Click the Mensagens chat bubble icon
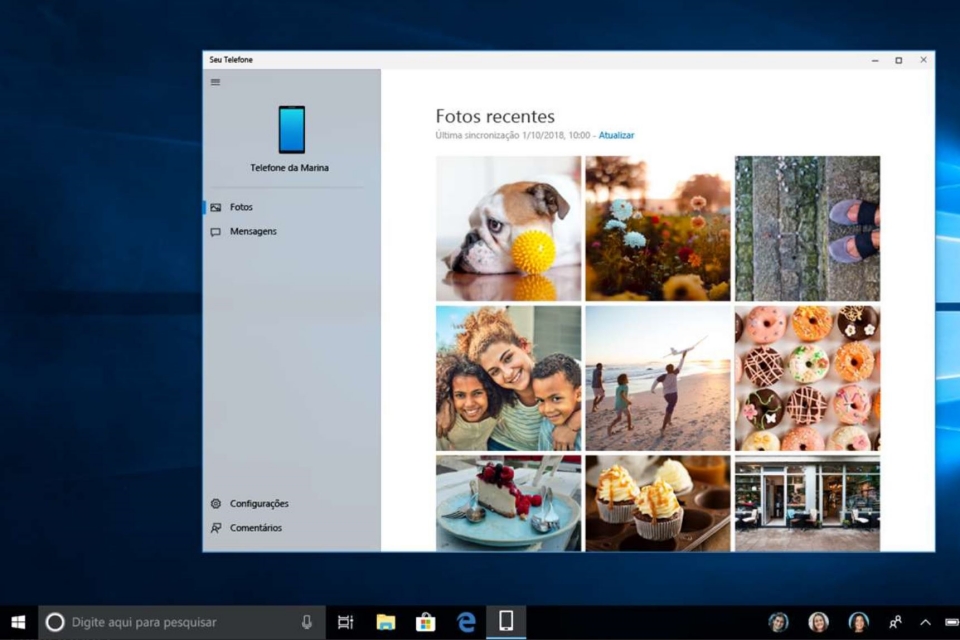The image size is (960, 640). [216, 232]
